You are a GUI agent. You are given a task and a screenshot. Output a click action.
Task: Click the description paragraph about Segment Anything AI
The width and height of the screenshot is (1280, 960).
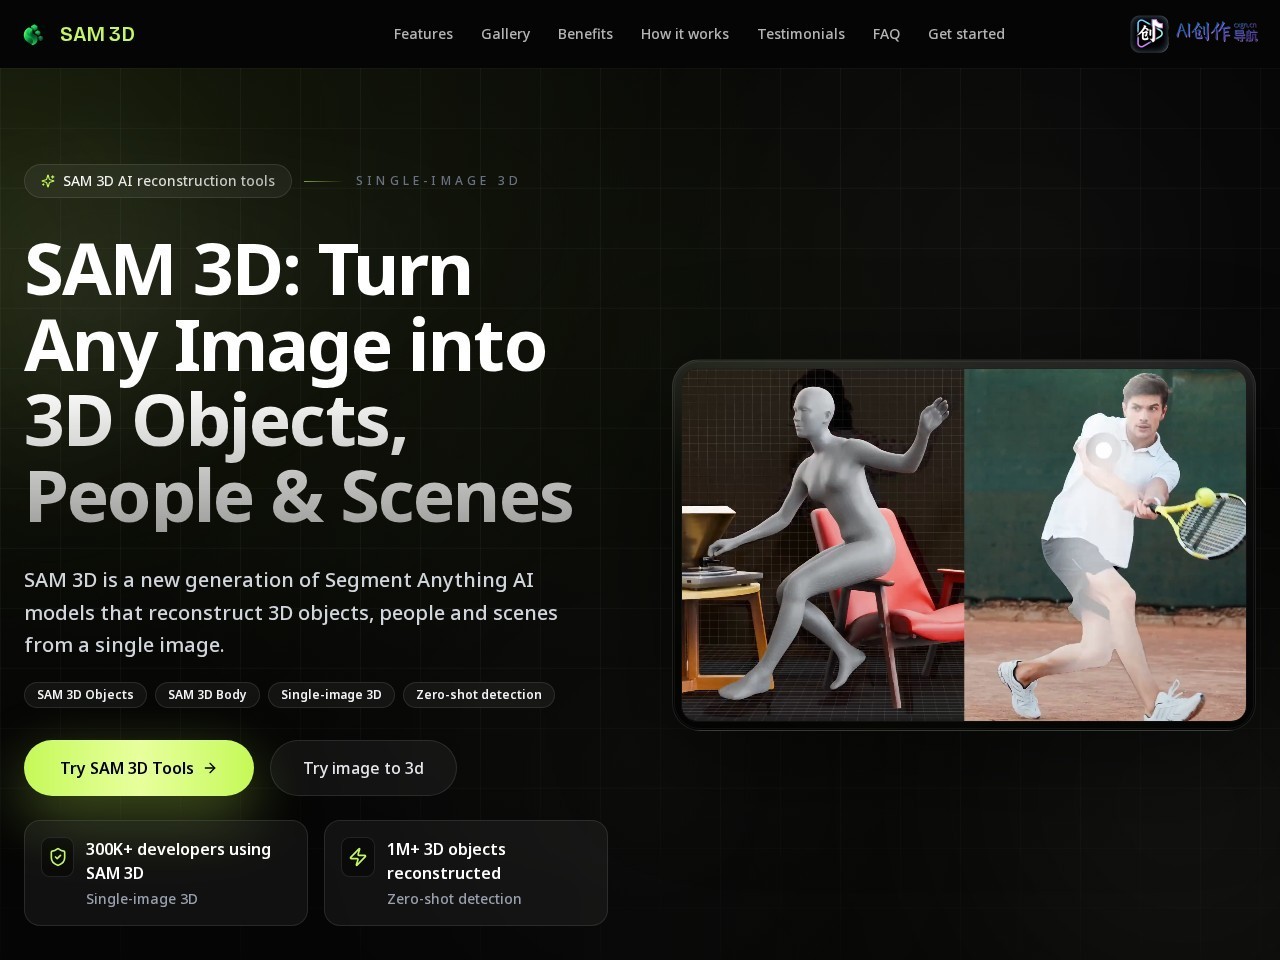[291, 612]
